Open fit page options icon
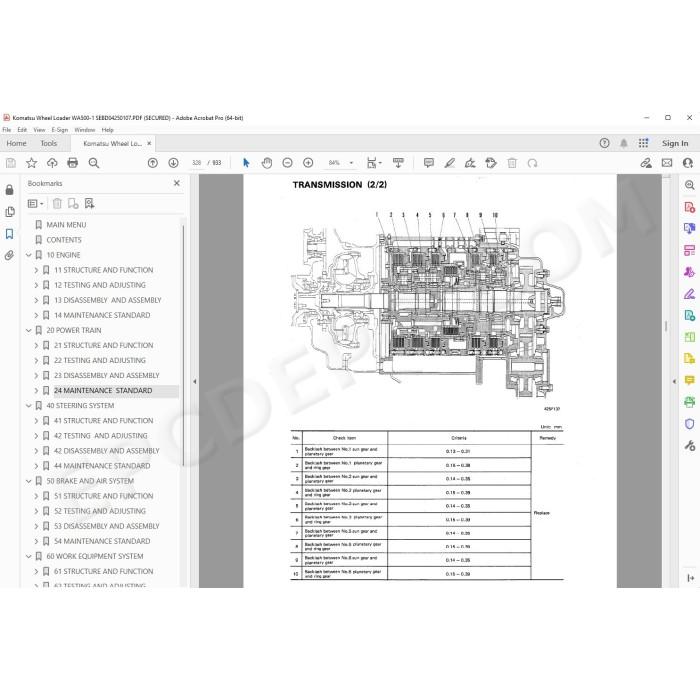700x700 pixels. pos(374,163)
